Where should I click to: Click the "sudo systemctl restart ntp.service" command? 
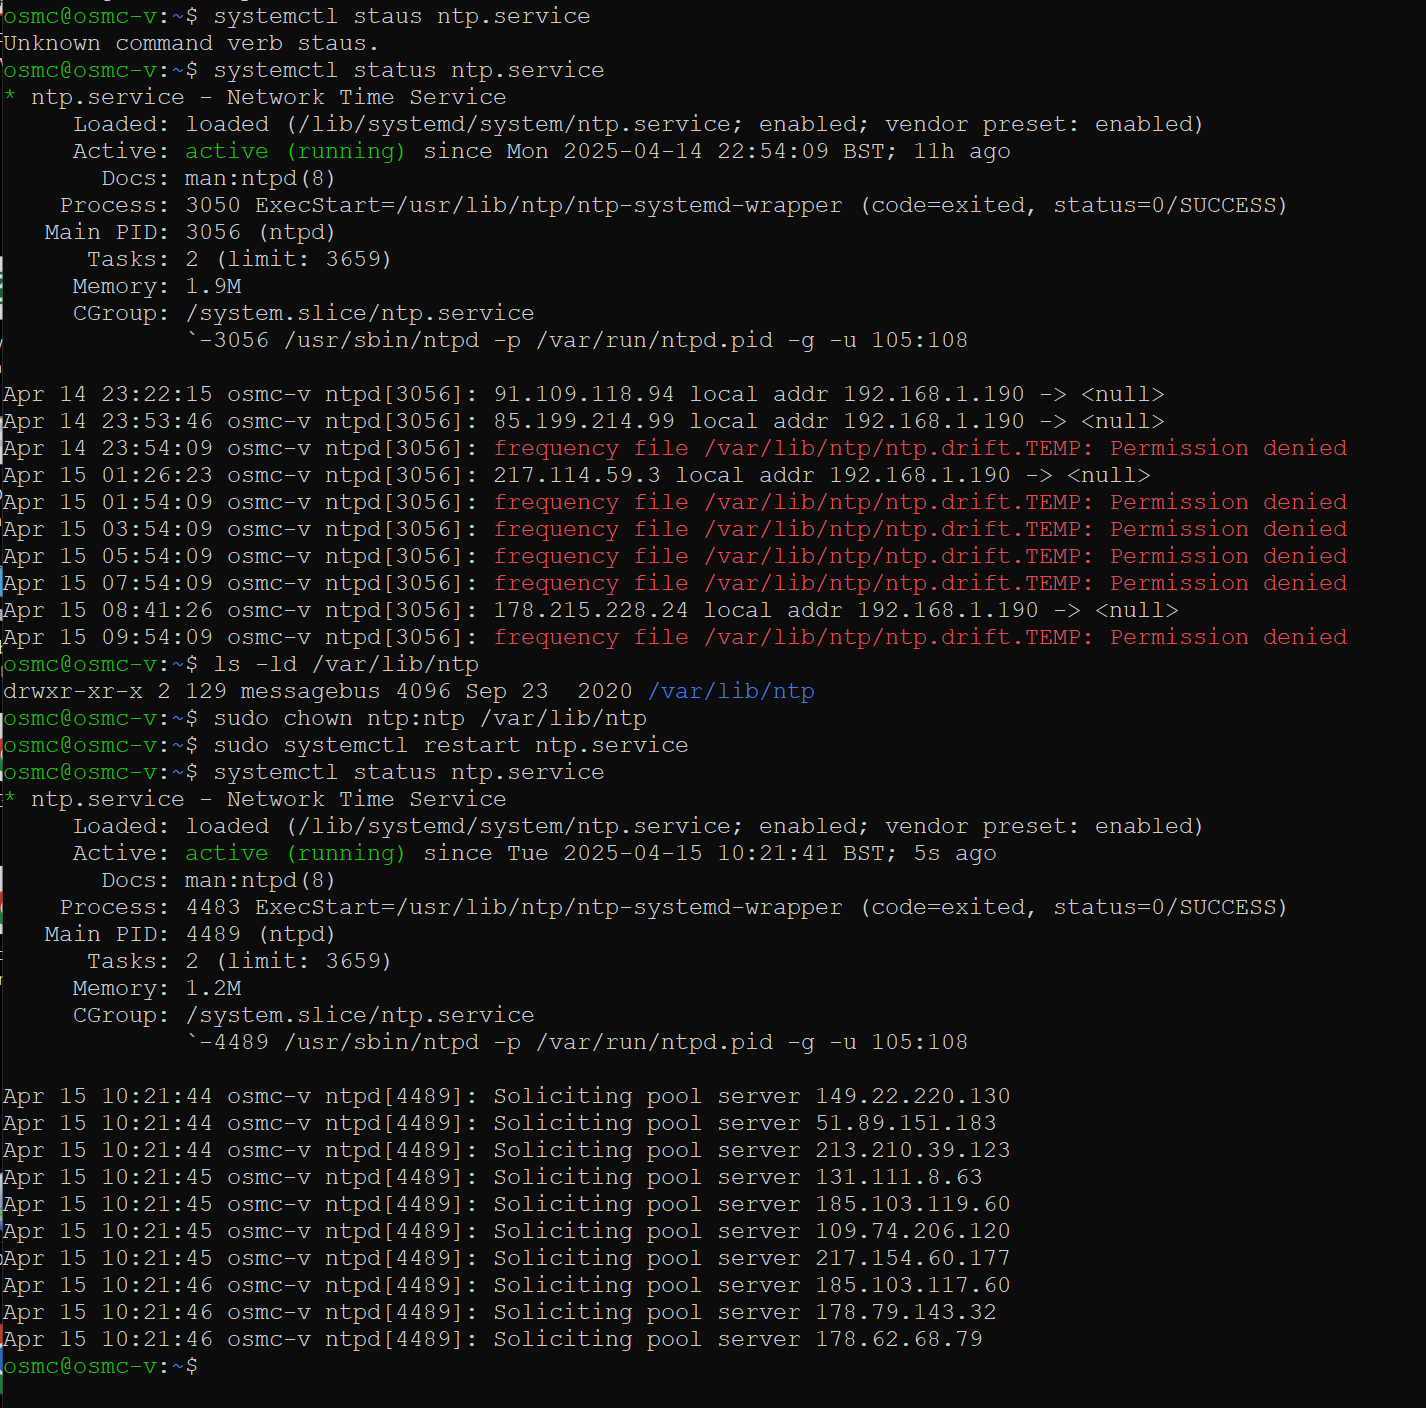(x=450, y=745)
